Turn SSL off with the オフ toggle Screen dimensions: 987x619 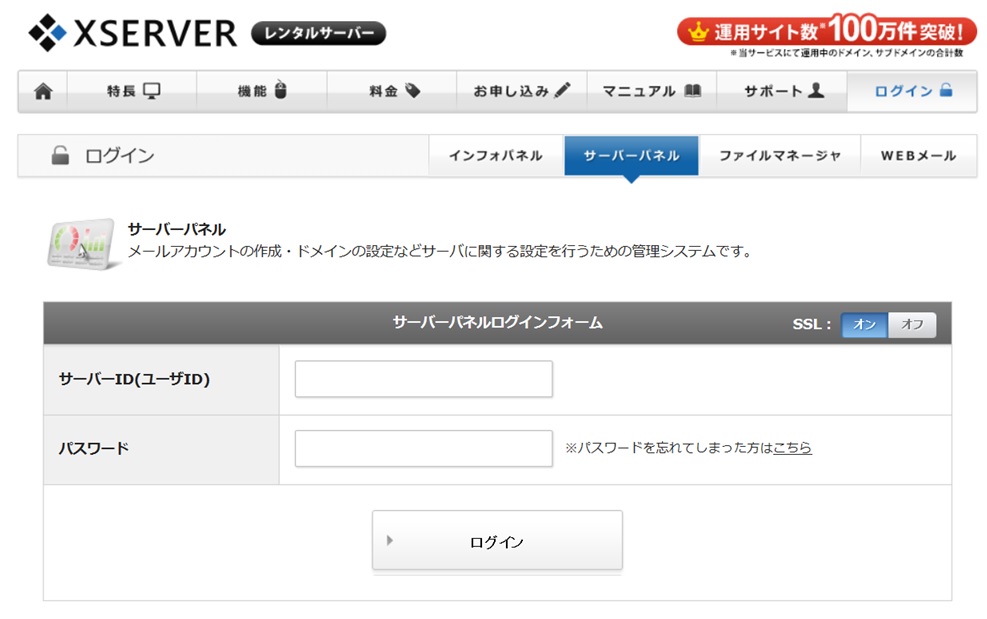(x=912, y=324)
